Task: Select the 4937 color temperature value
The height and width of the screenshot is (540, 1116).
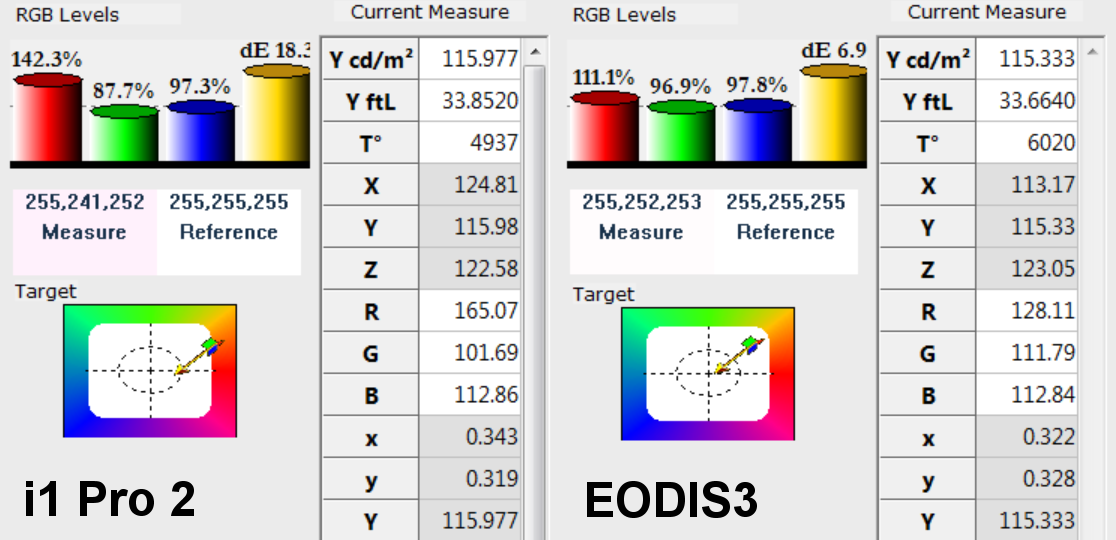Action: click(x=470, y=143)
